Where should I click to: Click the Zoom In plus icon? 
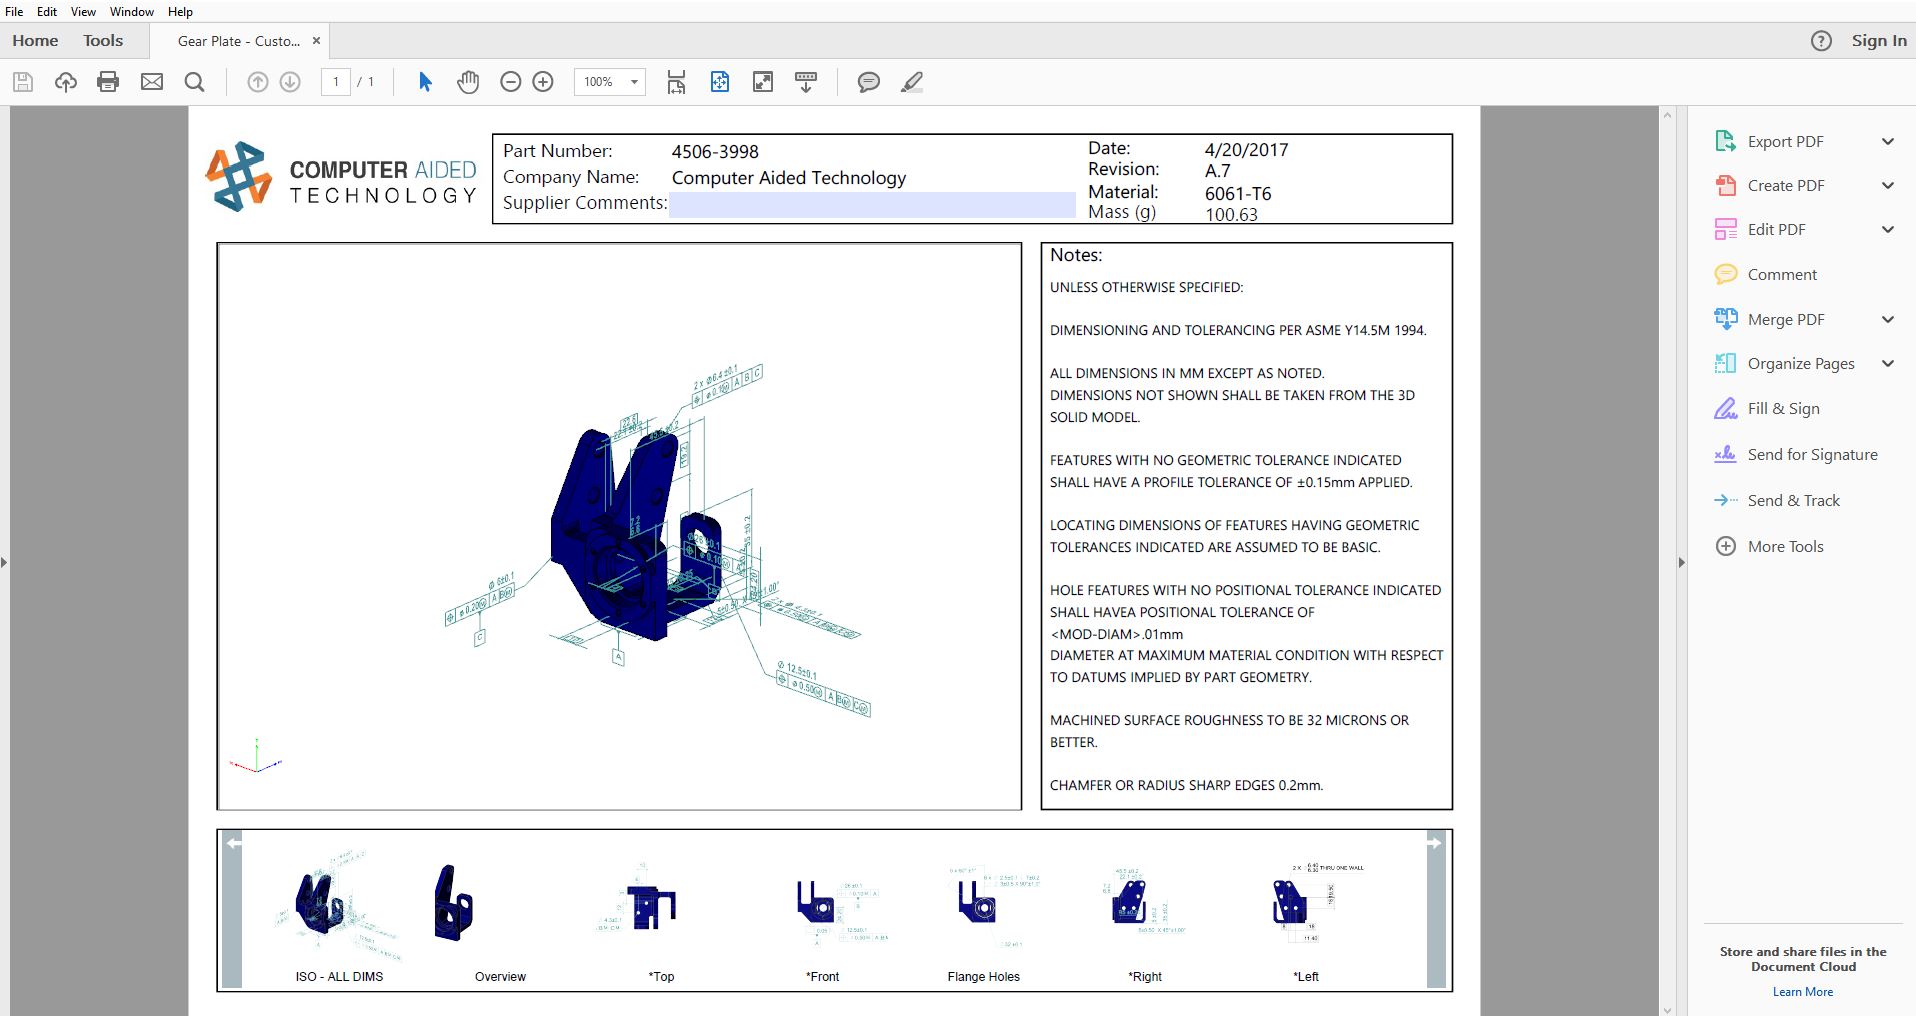coord(543,82)
